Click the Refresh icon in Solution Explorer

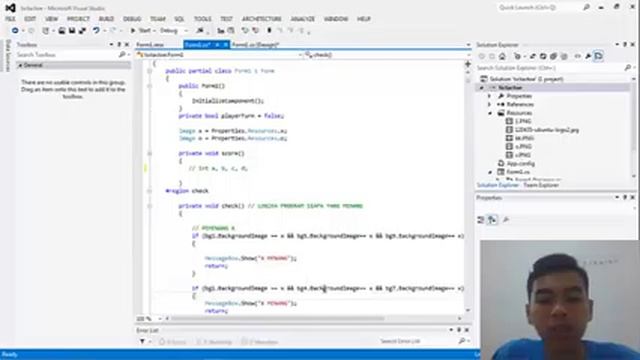(x=543, y=56)
